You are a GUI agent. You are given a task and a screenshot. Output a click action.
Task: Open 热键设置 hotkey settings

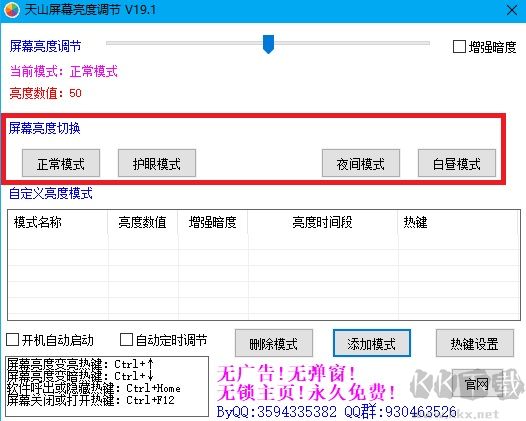(x=475, y=343)
